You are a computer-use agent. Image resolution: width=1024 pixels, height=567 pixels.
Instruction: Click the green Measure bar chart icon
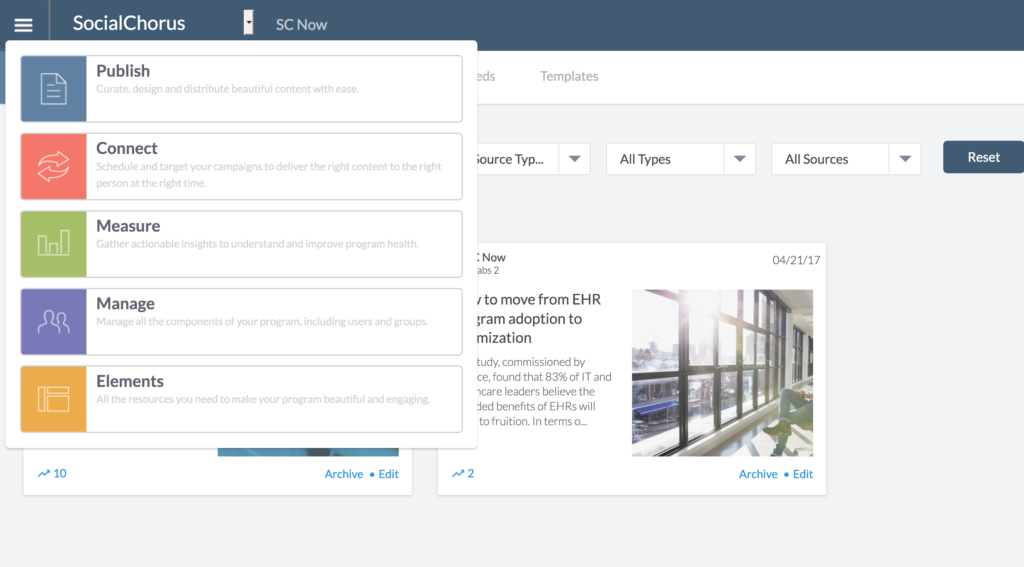(x=54, y=244)
